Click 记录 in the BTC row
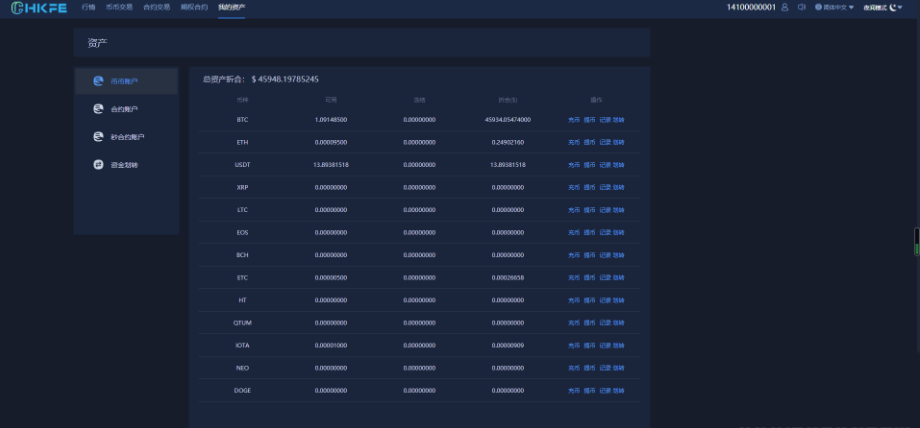920x428 pixels. [x=605, y=120]
